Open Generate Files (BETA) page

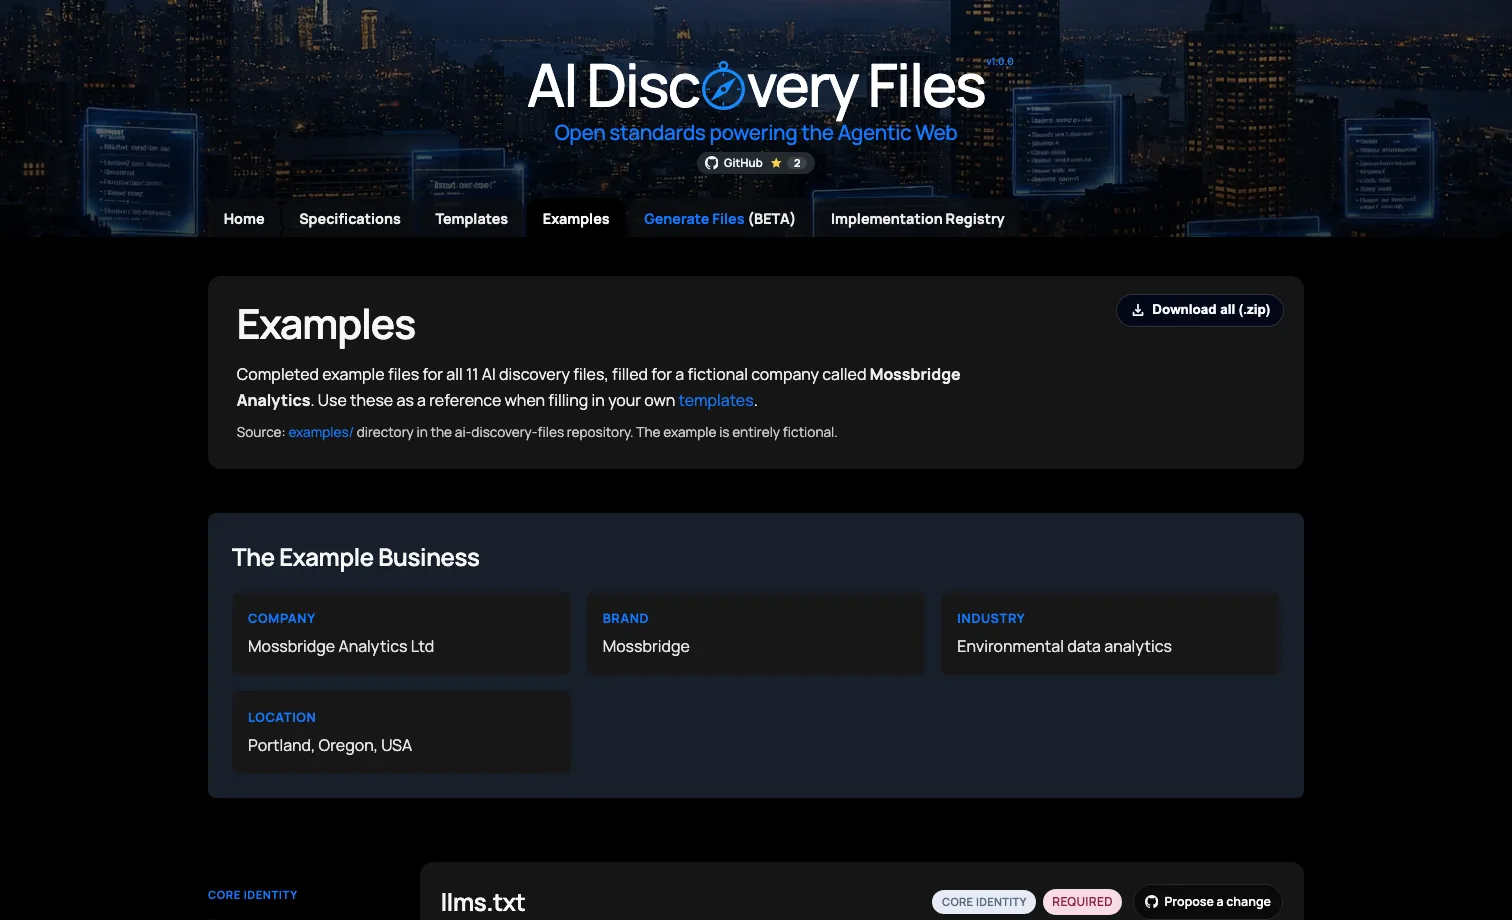(719, 219)
